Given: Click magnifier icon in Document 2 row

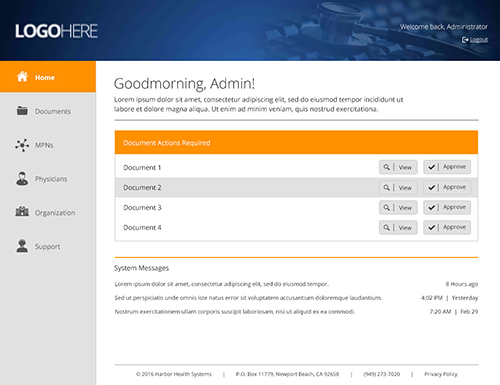Looking at the screenshot, I should coord(386,188).
